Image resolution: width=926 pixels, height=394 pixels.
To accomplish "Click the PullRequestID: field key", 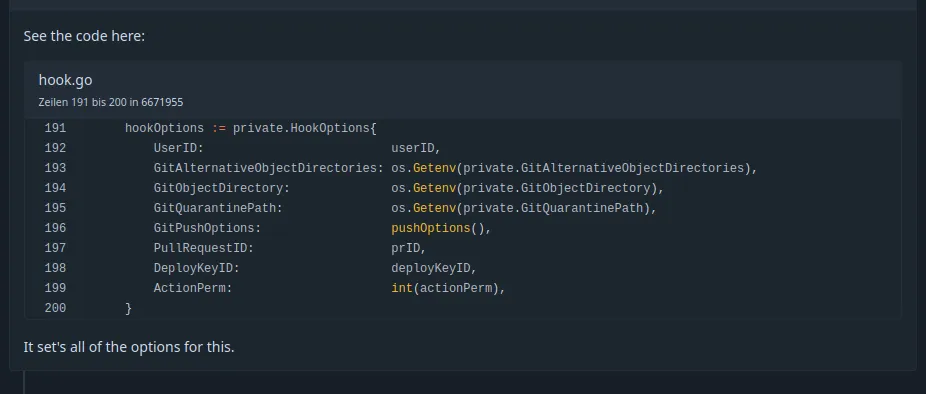I will coord(204,248).
